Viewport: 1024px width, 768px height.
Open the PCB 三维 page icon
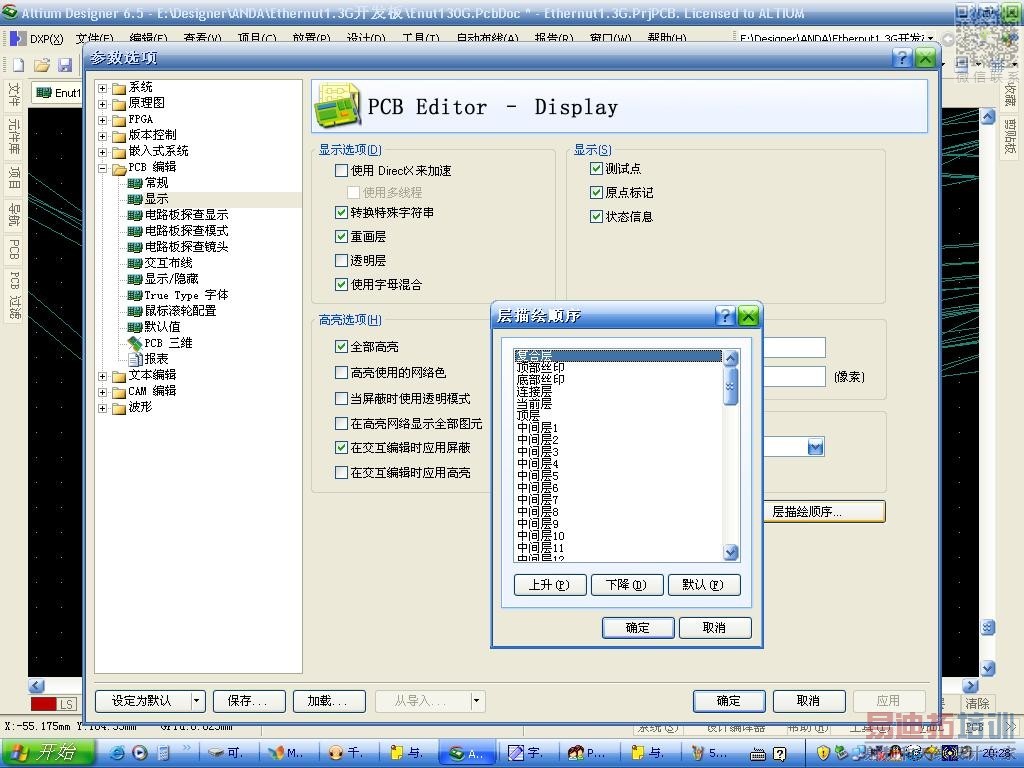[x=135, y=343]
